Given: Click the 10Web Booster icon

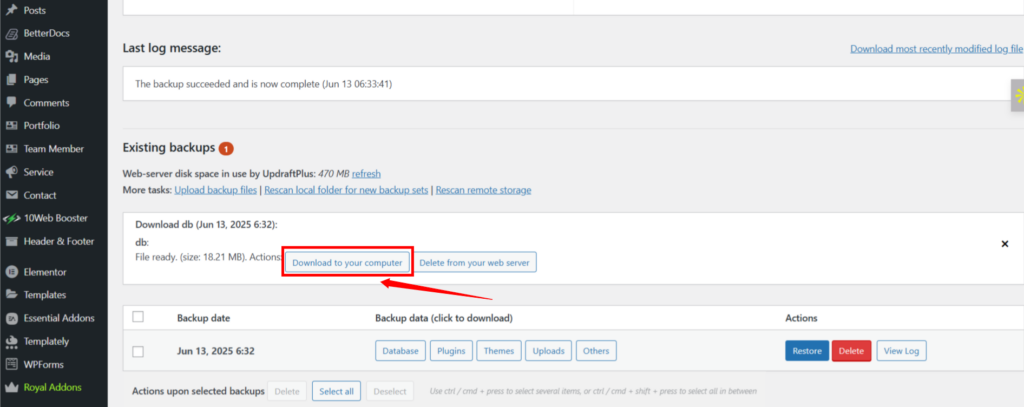Looking at the screenshot, I should click(x=11, y=218).
